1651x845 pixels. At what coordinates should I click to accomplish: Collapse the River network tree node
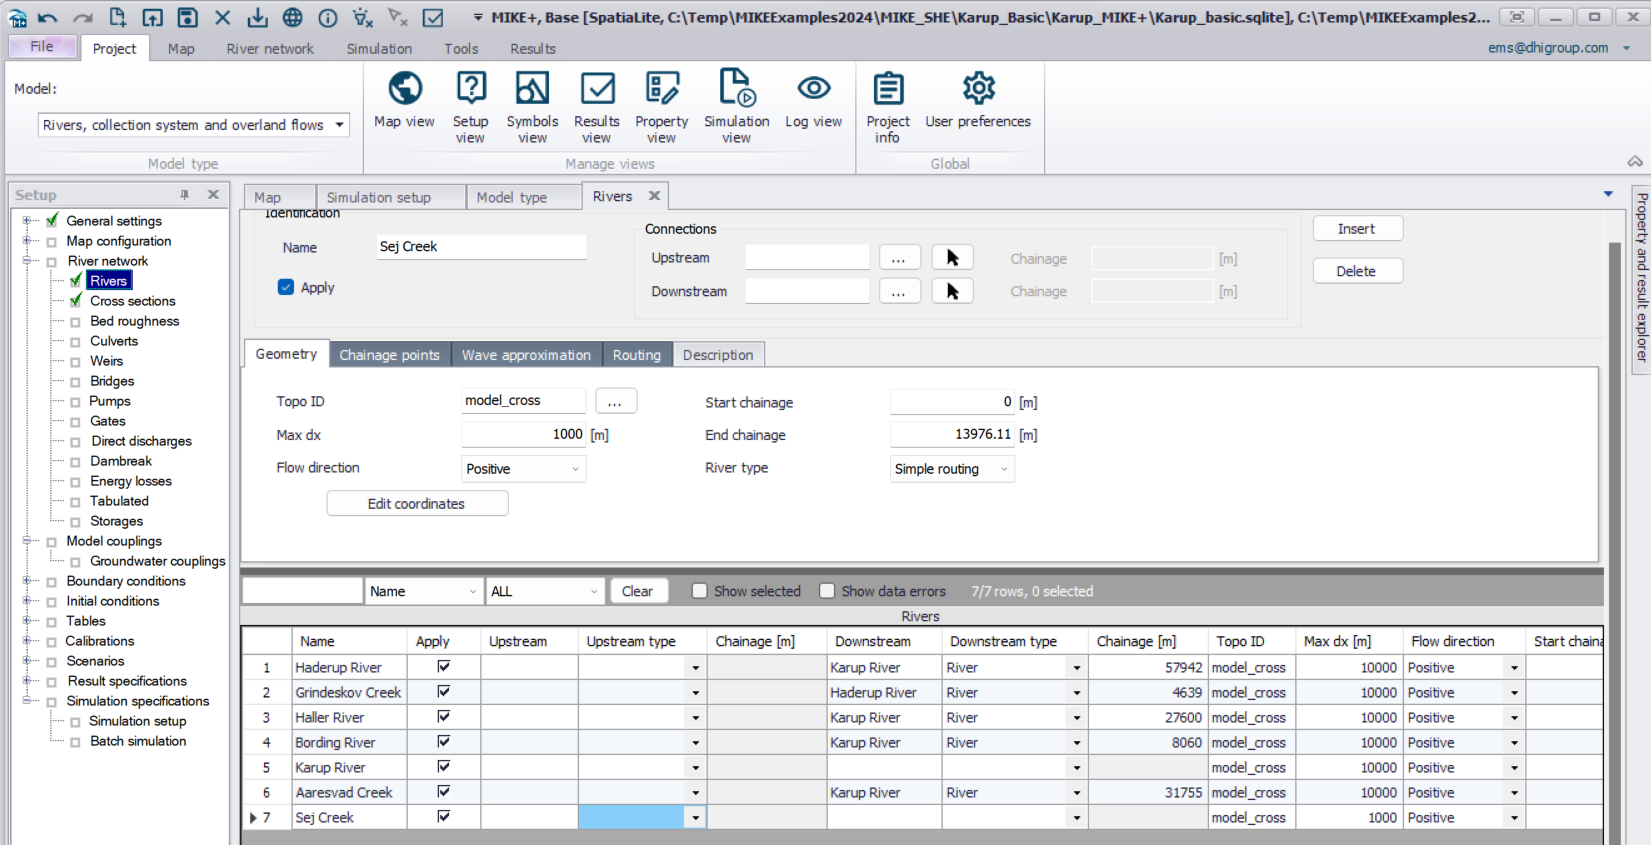click(28, 261)
